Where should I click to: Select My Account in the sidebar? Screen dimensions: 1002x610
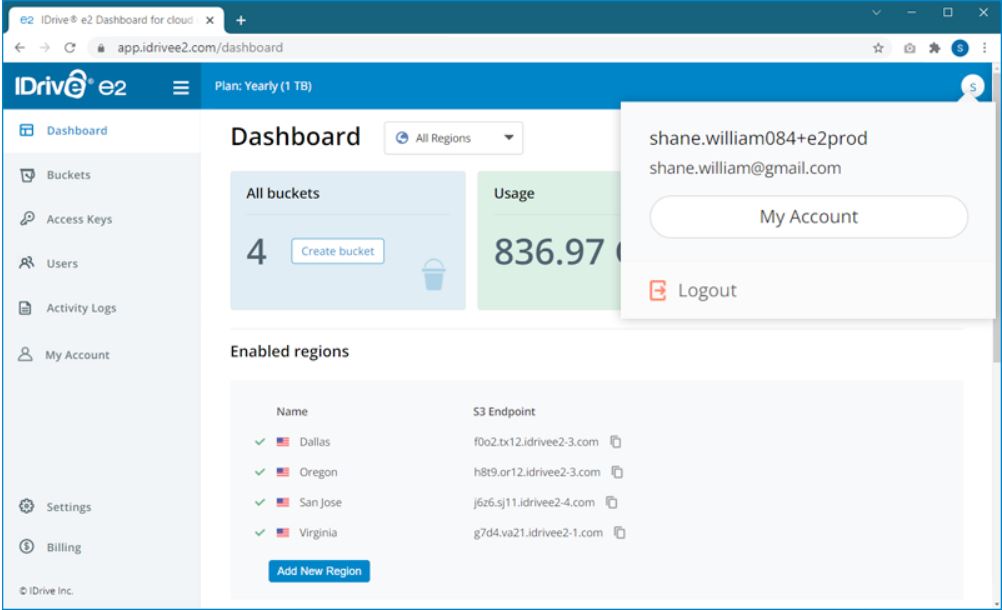(x=78, y=354)
